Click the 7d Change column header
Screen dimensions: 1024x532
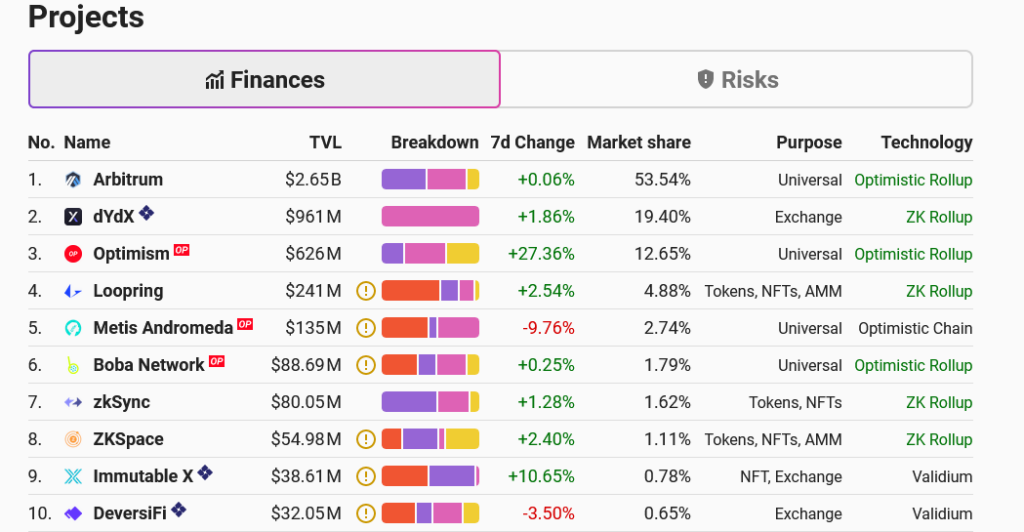click(x=532, y=142)
